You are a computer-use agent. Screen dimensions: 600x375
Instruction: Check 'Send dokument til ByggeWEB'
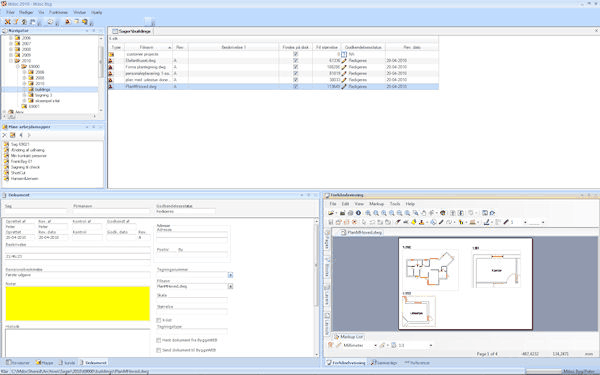[158, 350]
